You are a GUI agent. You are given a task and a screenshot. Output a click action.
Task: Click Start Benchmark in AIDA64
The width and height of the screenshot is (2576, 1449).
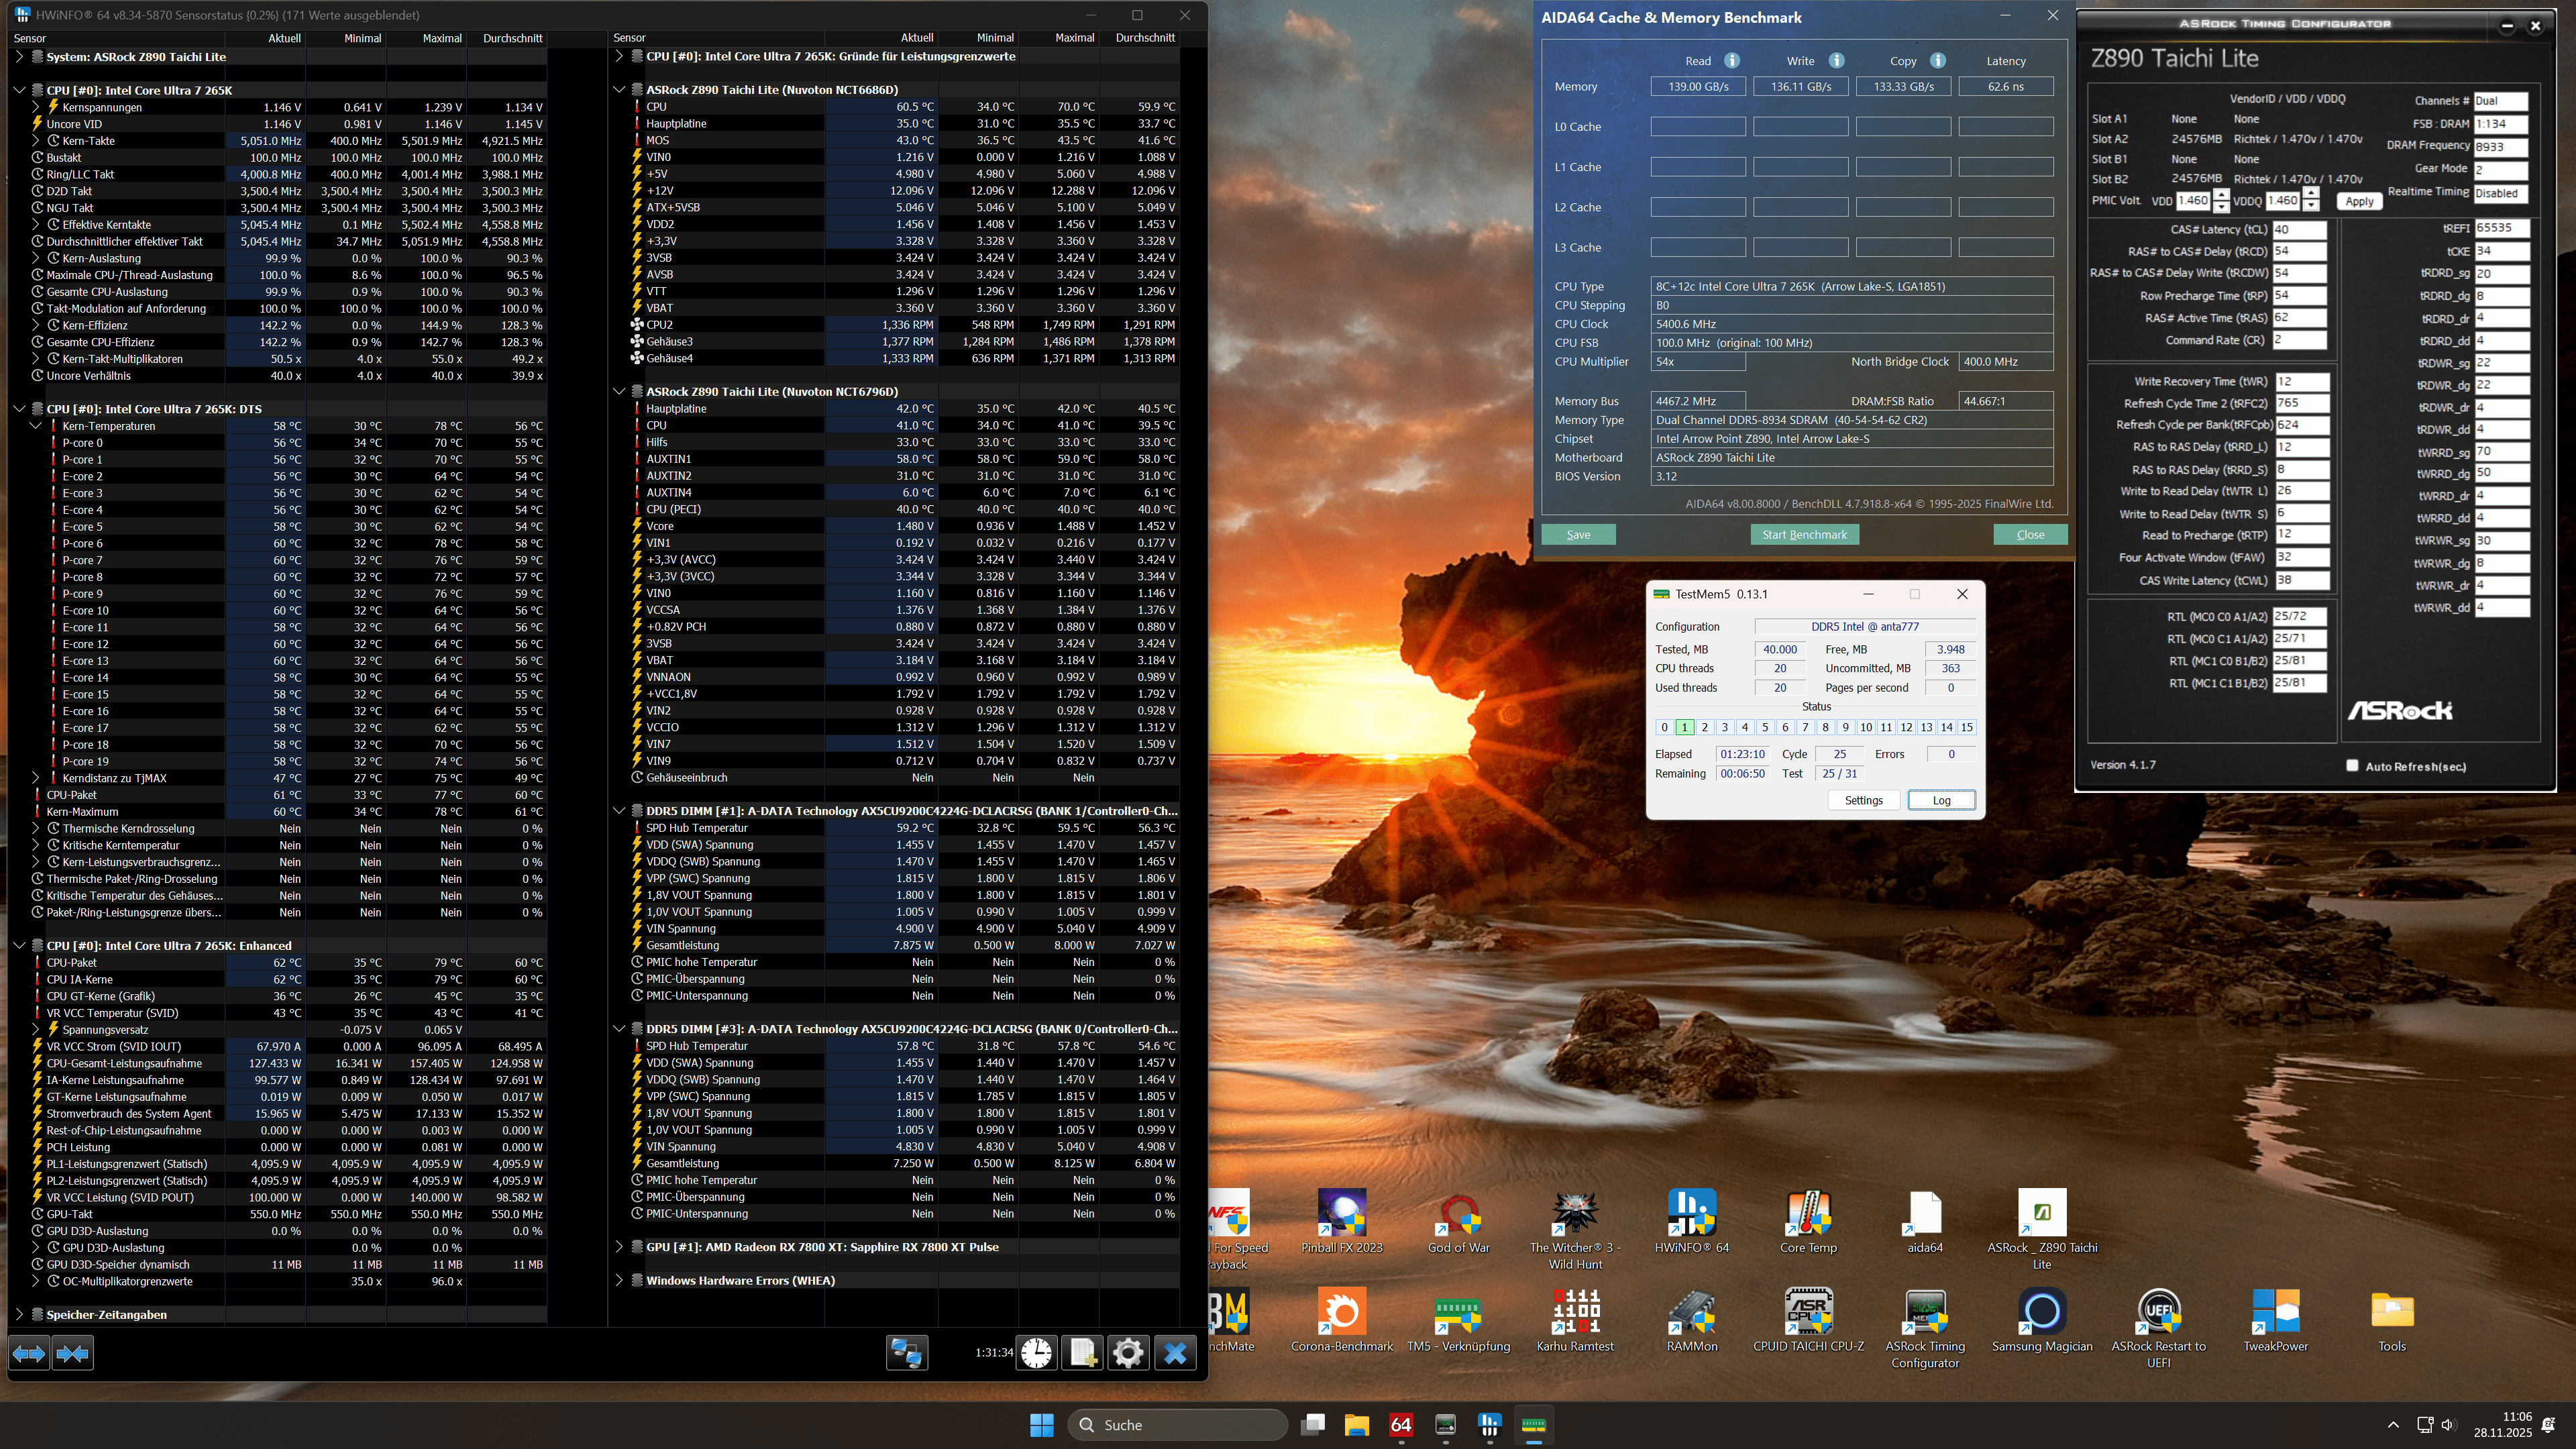pos(1804,535)
